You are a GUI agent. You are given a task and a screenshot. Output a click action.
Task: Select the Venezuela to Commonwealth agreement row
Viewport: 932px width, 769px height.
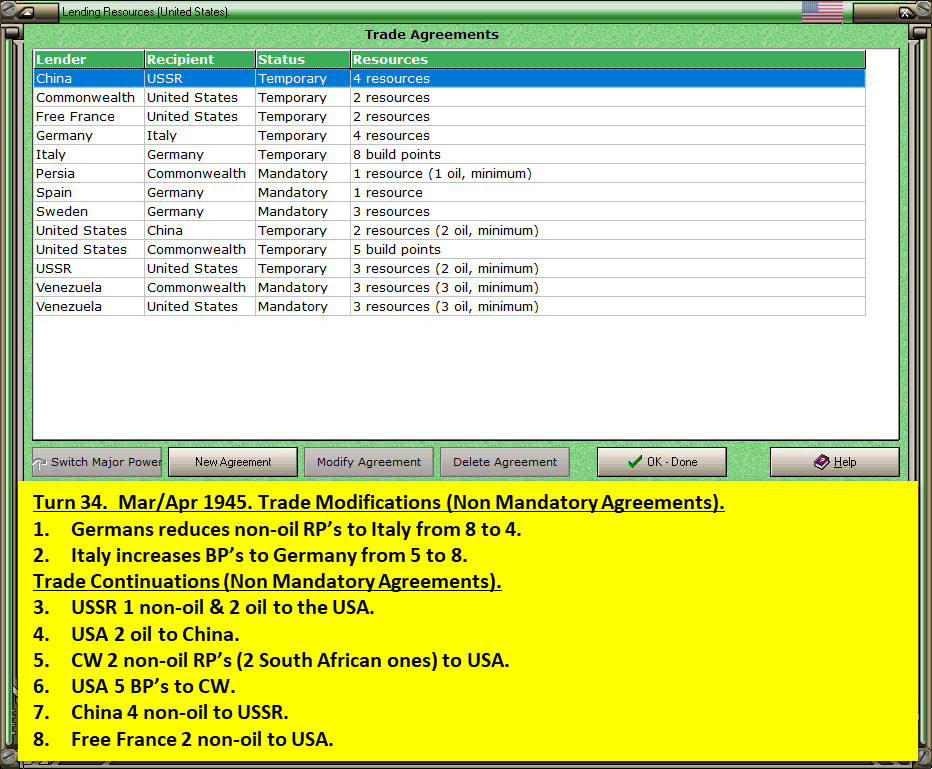click(449, 288)
